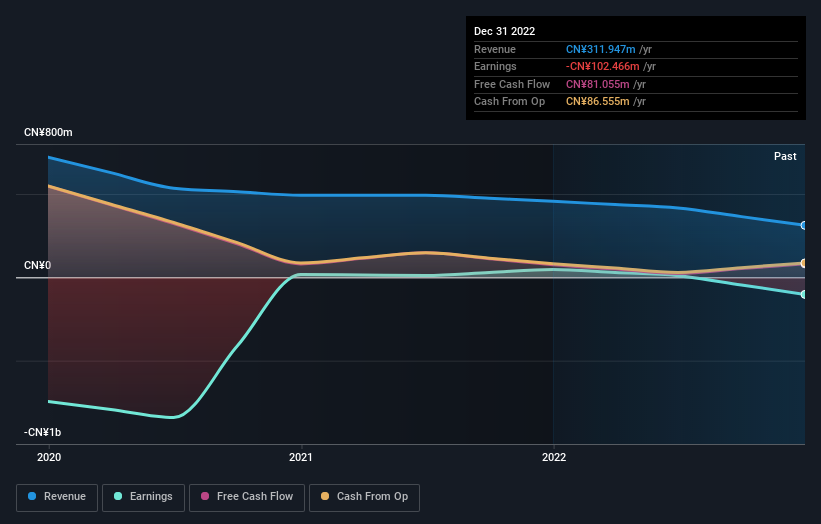Click the CN¥86.555m cash from op value
Image resolution: width=821 pixels, height=524 pixels.
pos(597,102)
